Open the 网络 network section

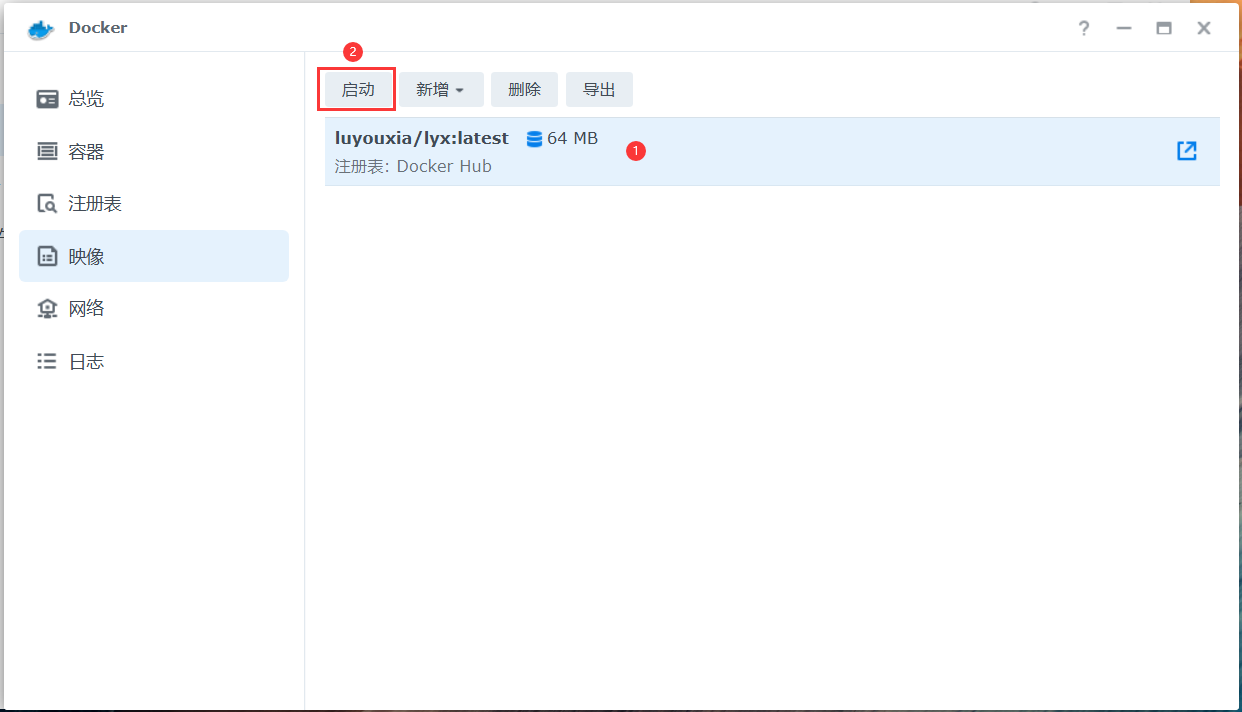point(154,308)
